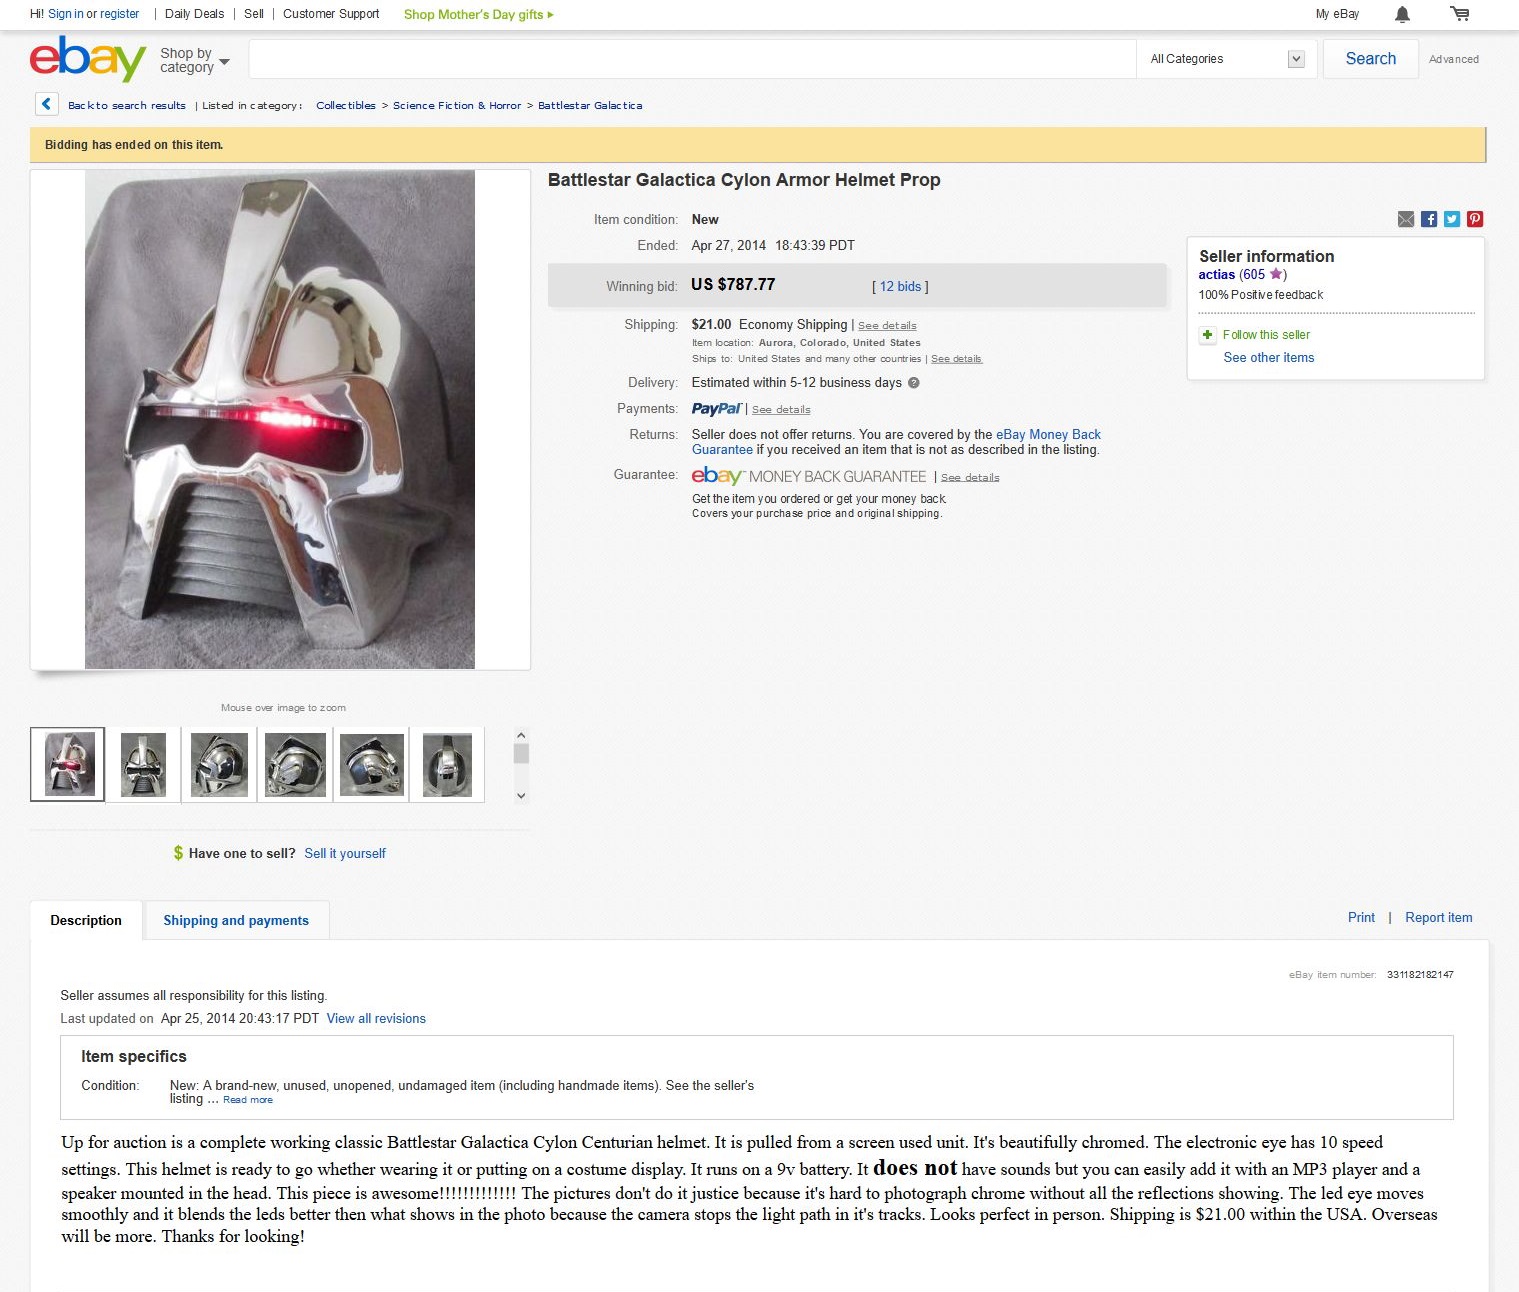Open the All Categories dropdown
Viewport: 1519px width, 1292px height.
coord(1227,59)
